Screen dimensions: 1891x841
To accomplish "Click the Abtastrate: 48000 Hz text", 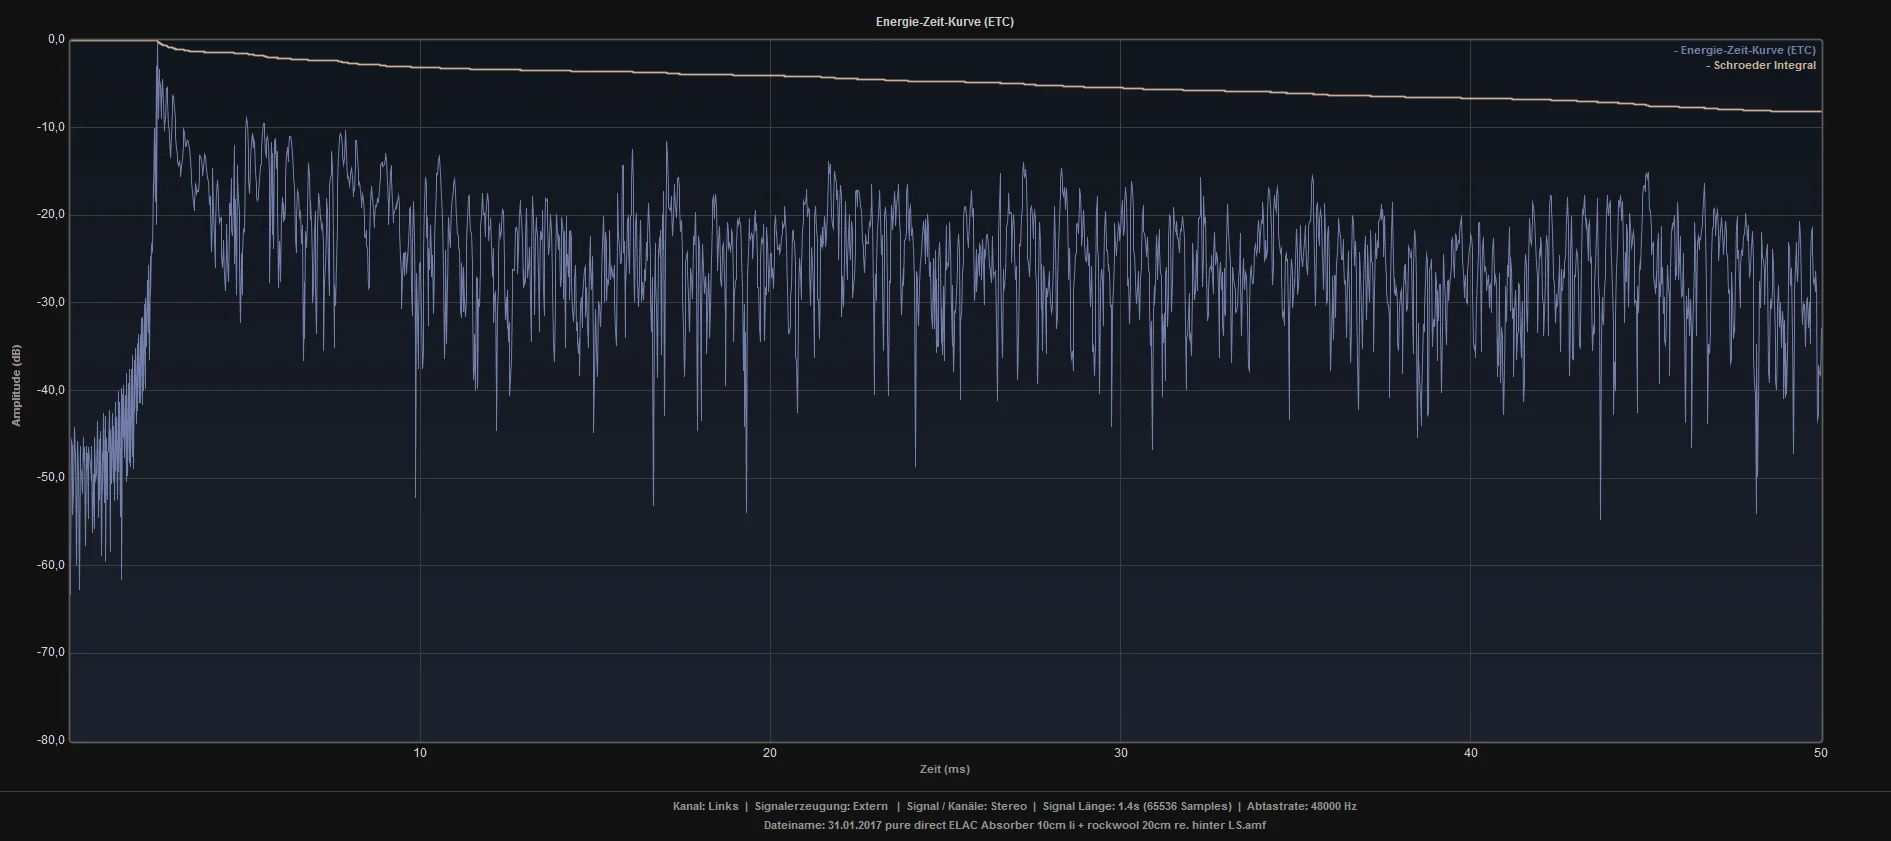I will pyautogui.click(x=1302, y=806).
